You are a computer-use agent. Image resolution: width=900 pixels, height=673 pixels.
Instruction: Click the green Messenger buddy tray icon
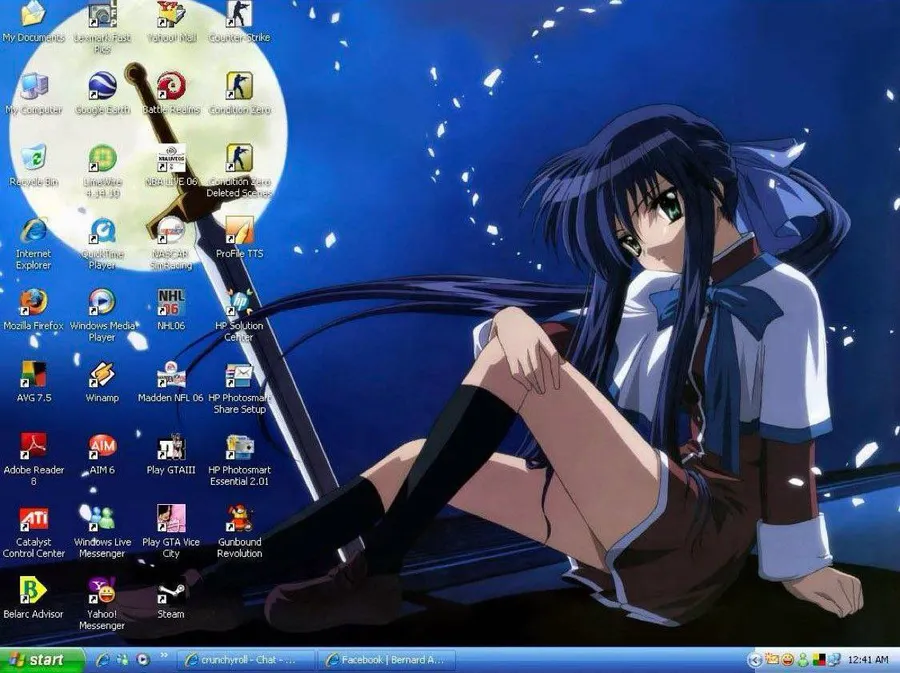coord(803,660)
